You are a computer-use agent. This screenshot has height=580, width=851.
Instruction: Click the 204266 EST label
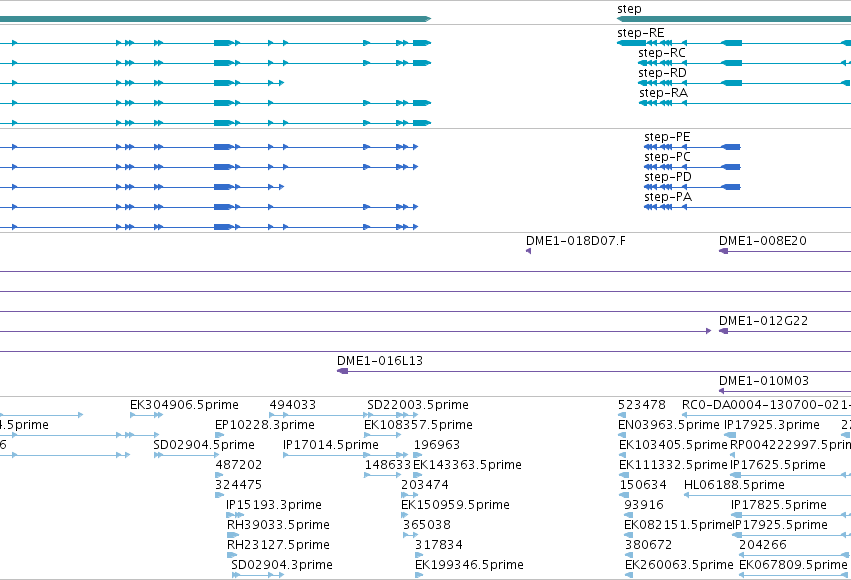pyautogui.click(x=763, y=545)
